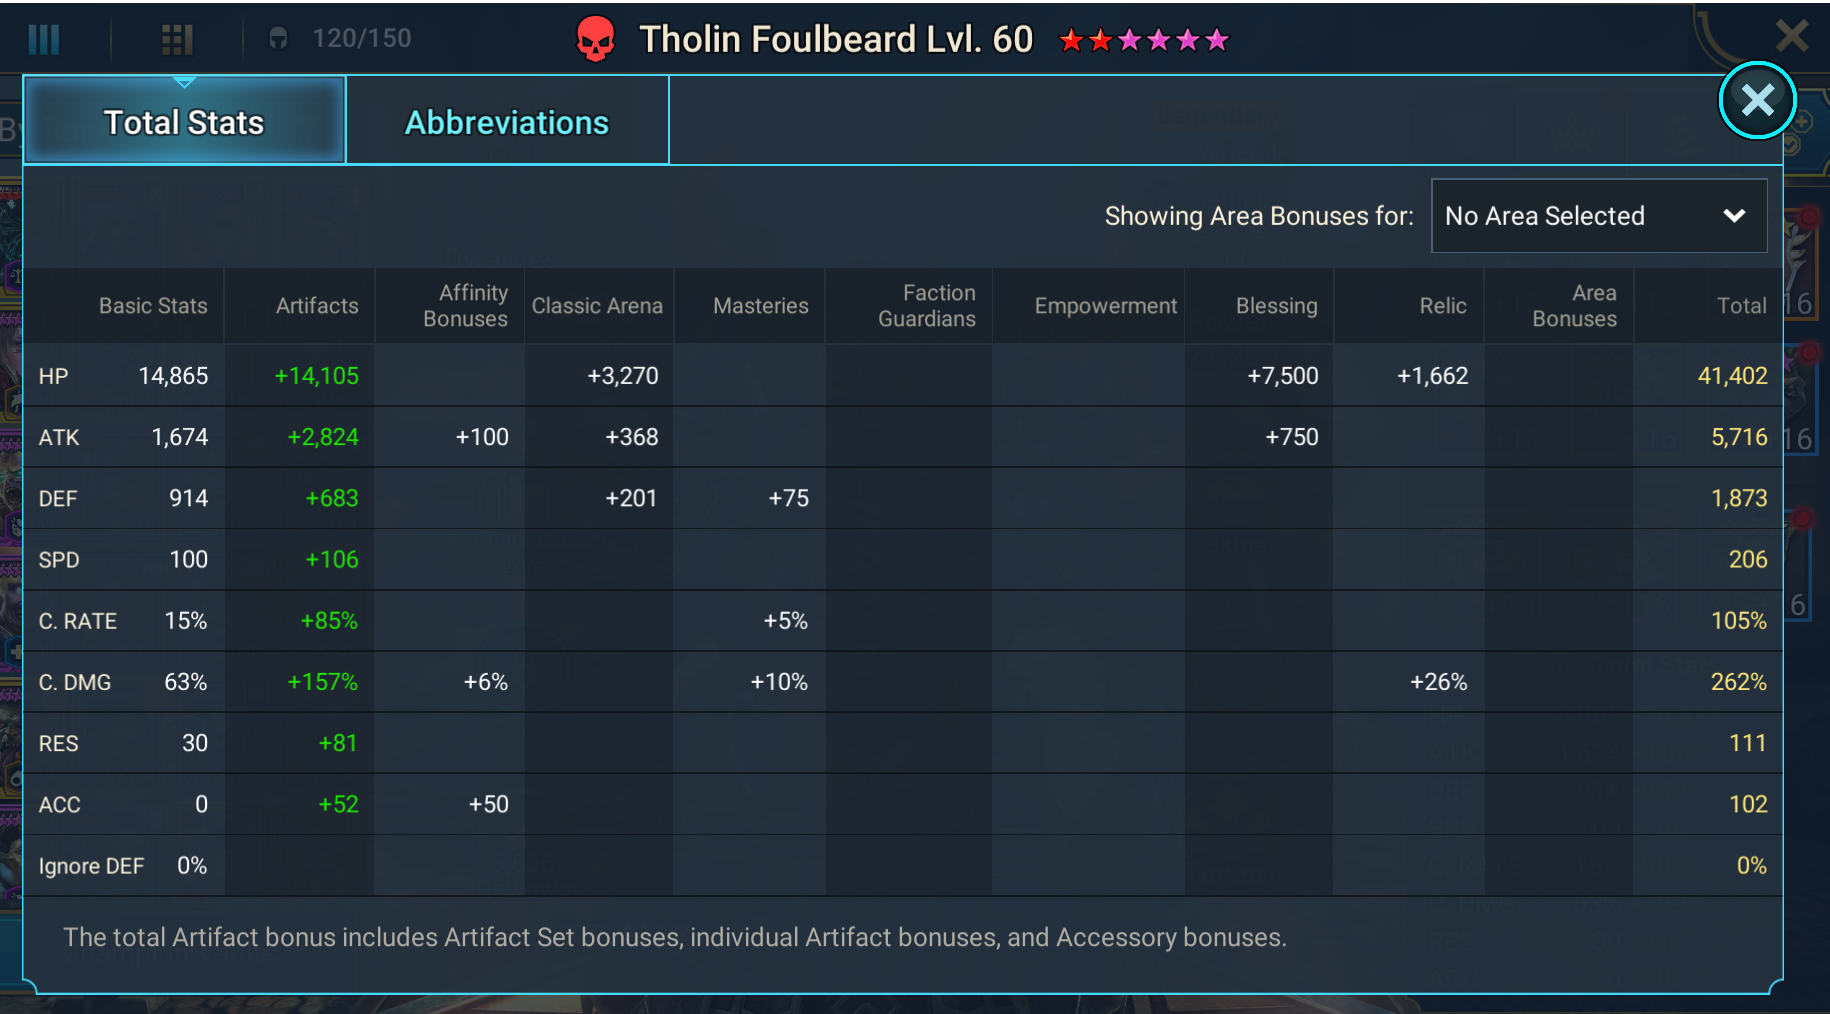Click the dropdown chevron for area bonuses

pos(1734,216)
